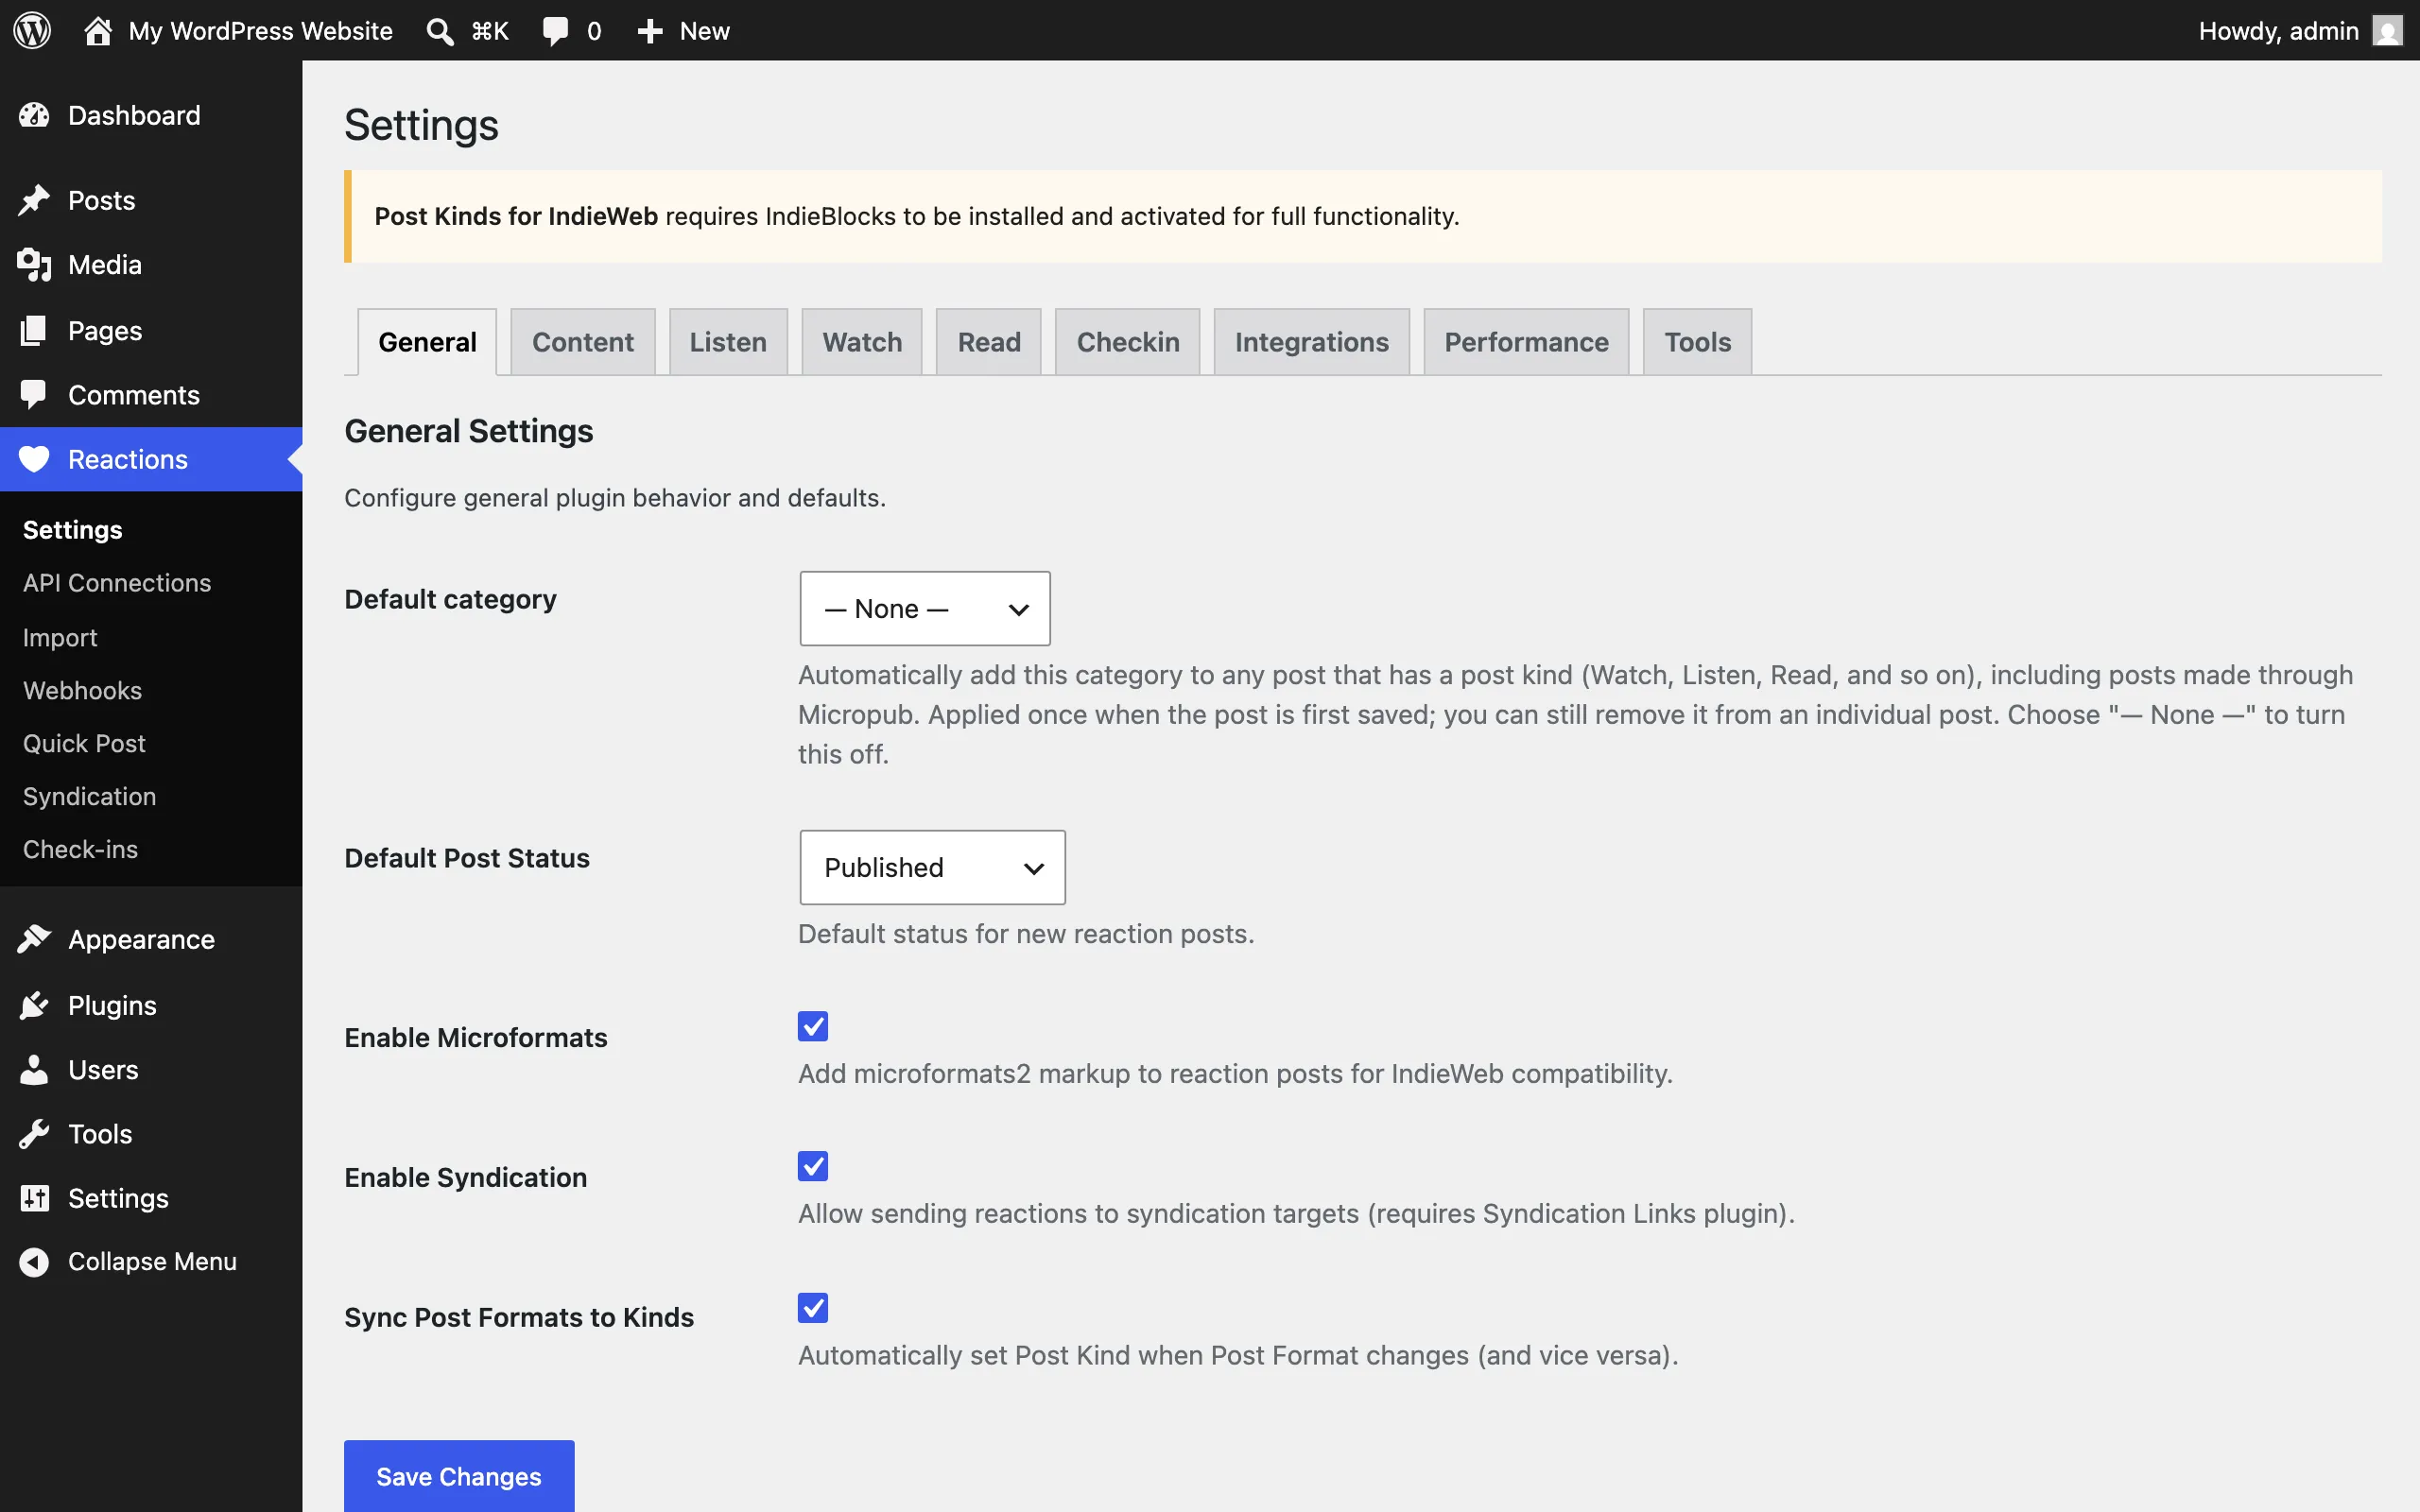Click the Appearance paintbrush icon
Screen dimensions: 2420x1512
click(x=34, y=939)
